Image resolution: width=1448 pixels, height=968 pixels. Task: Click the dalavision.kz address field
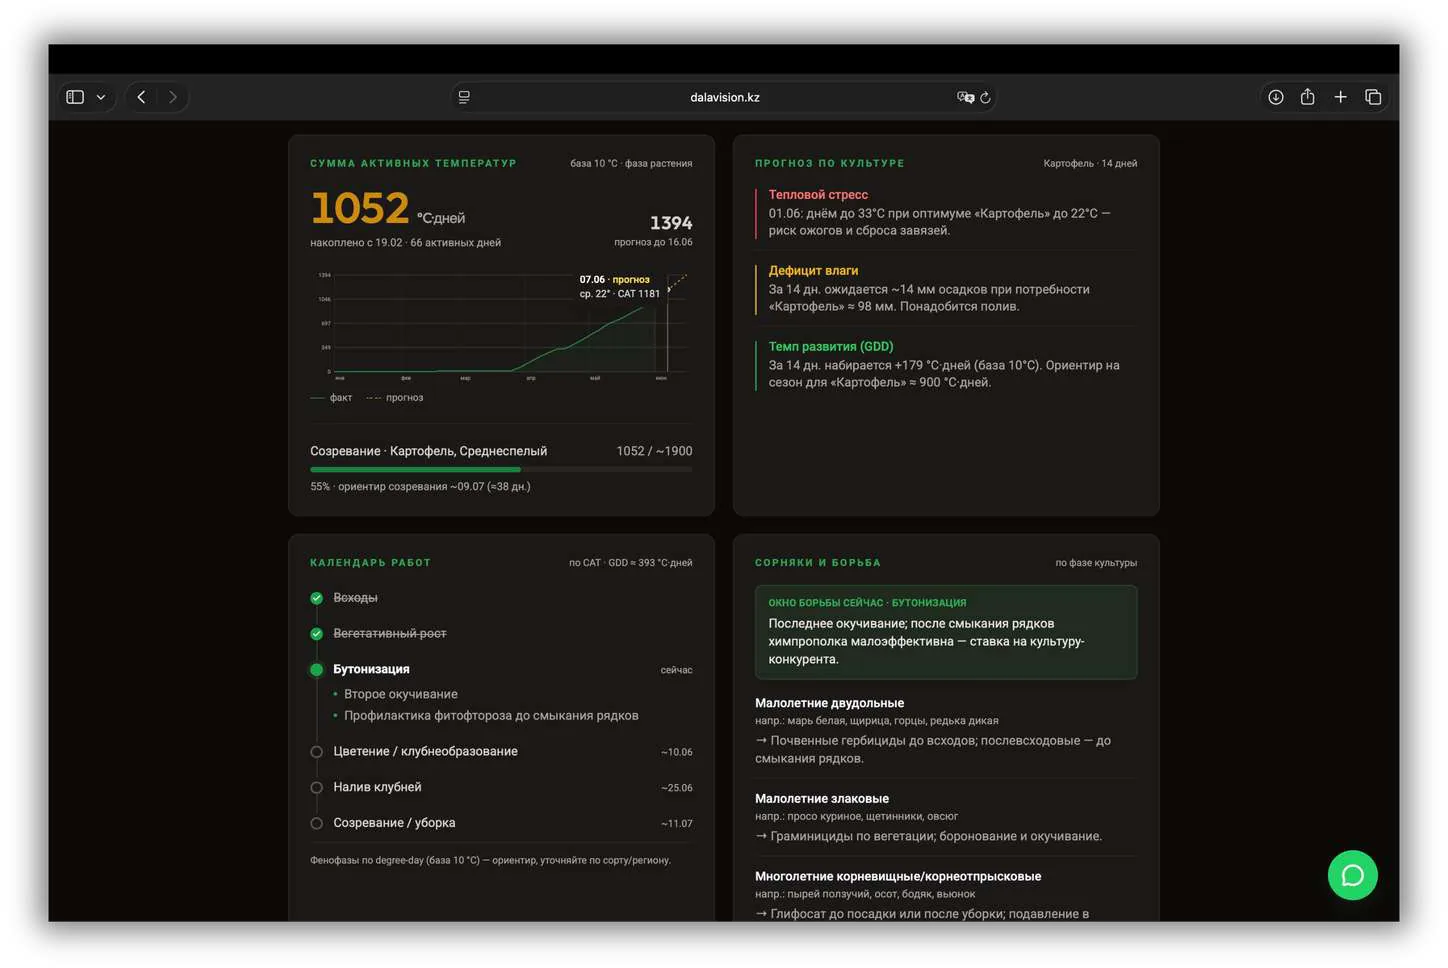pos(725,97)
